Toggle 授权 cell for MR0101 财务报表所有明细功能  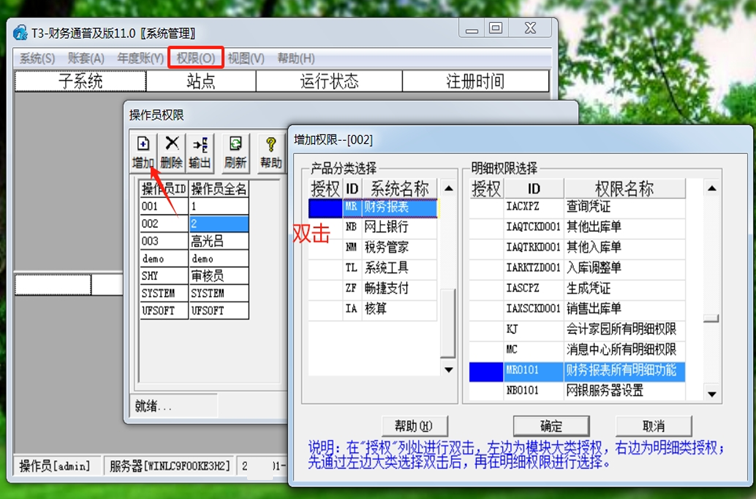[486, 370]
